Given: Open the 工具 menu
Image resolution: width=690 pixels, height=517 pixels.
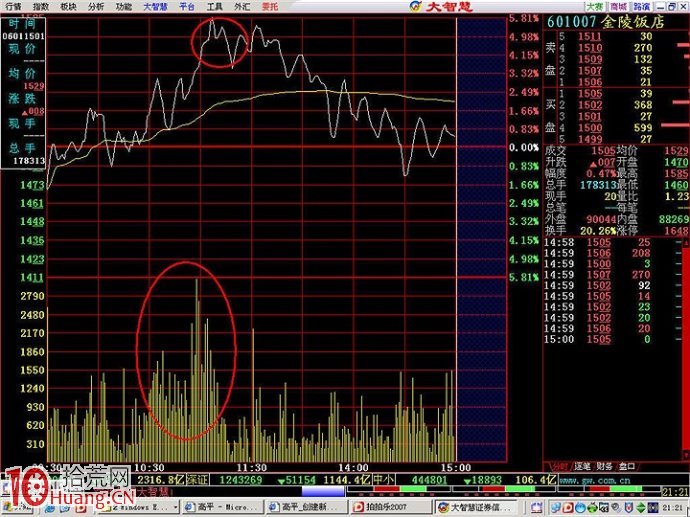Looking at the screenshot, I should 215,7.
